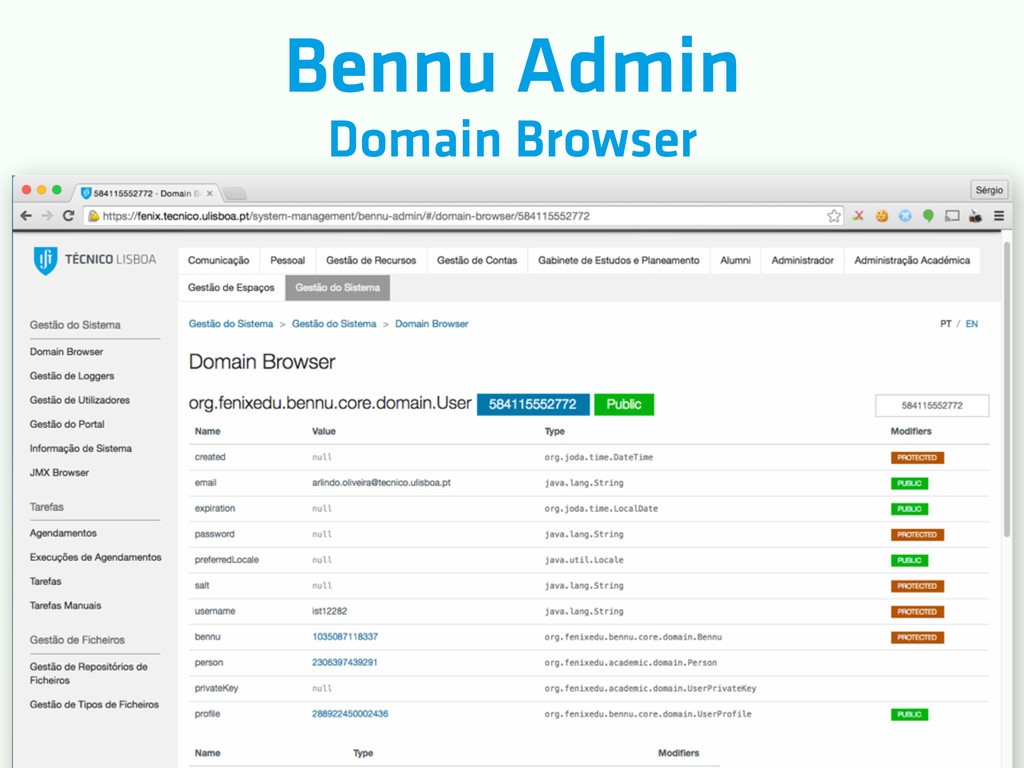Image resolution: width=1024 pixels, height=768 pixels.
Task: Click the blue globe extension icon
Action: 905,216
